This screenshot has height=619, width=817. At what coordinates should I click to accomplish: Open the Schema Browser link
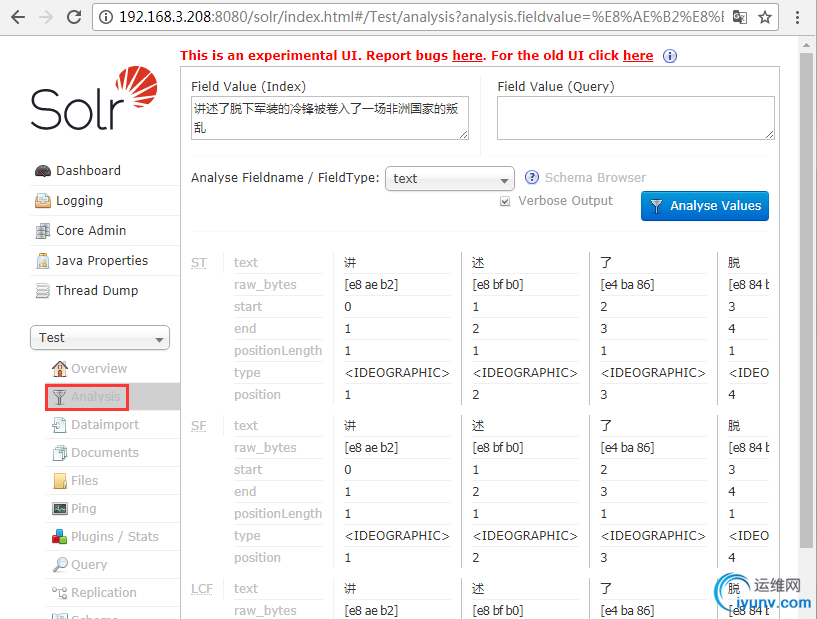click(595, 178)
